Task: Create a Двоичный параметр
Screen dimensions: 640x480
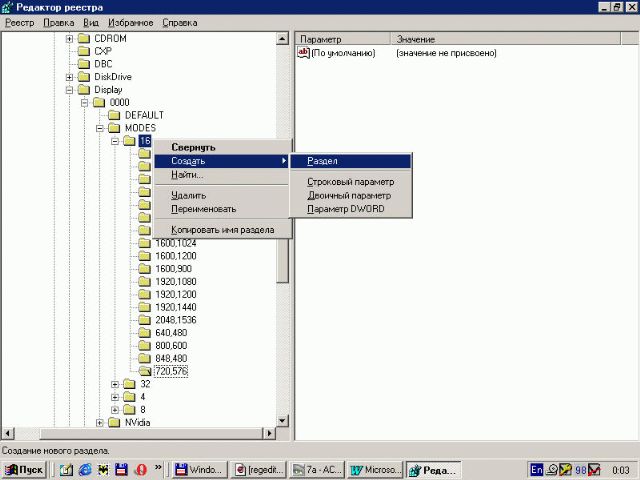Action: pos(351,196)
